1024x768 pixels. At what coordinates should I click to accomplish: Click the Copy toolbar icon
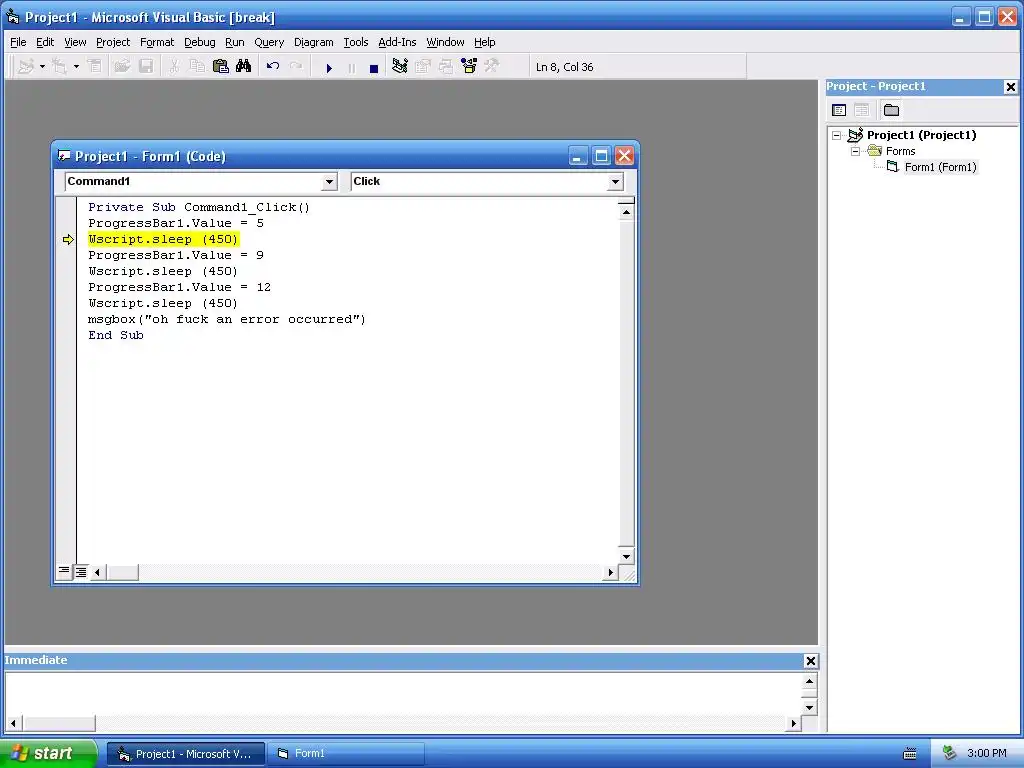197,67
